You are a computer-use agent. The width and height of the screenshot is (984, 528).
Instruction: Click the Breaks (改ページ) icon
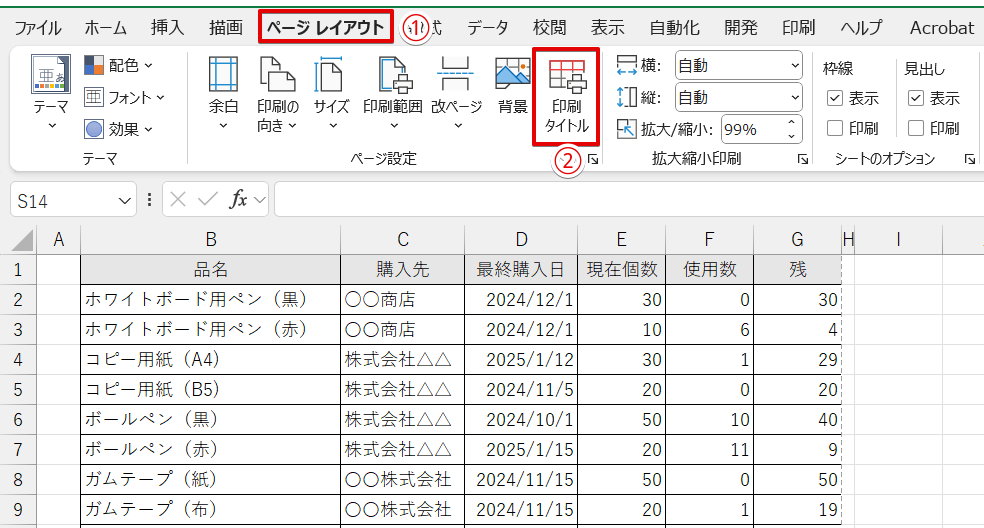pyautogui.click(x=456, y=75)
